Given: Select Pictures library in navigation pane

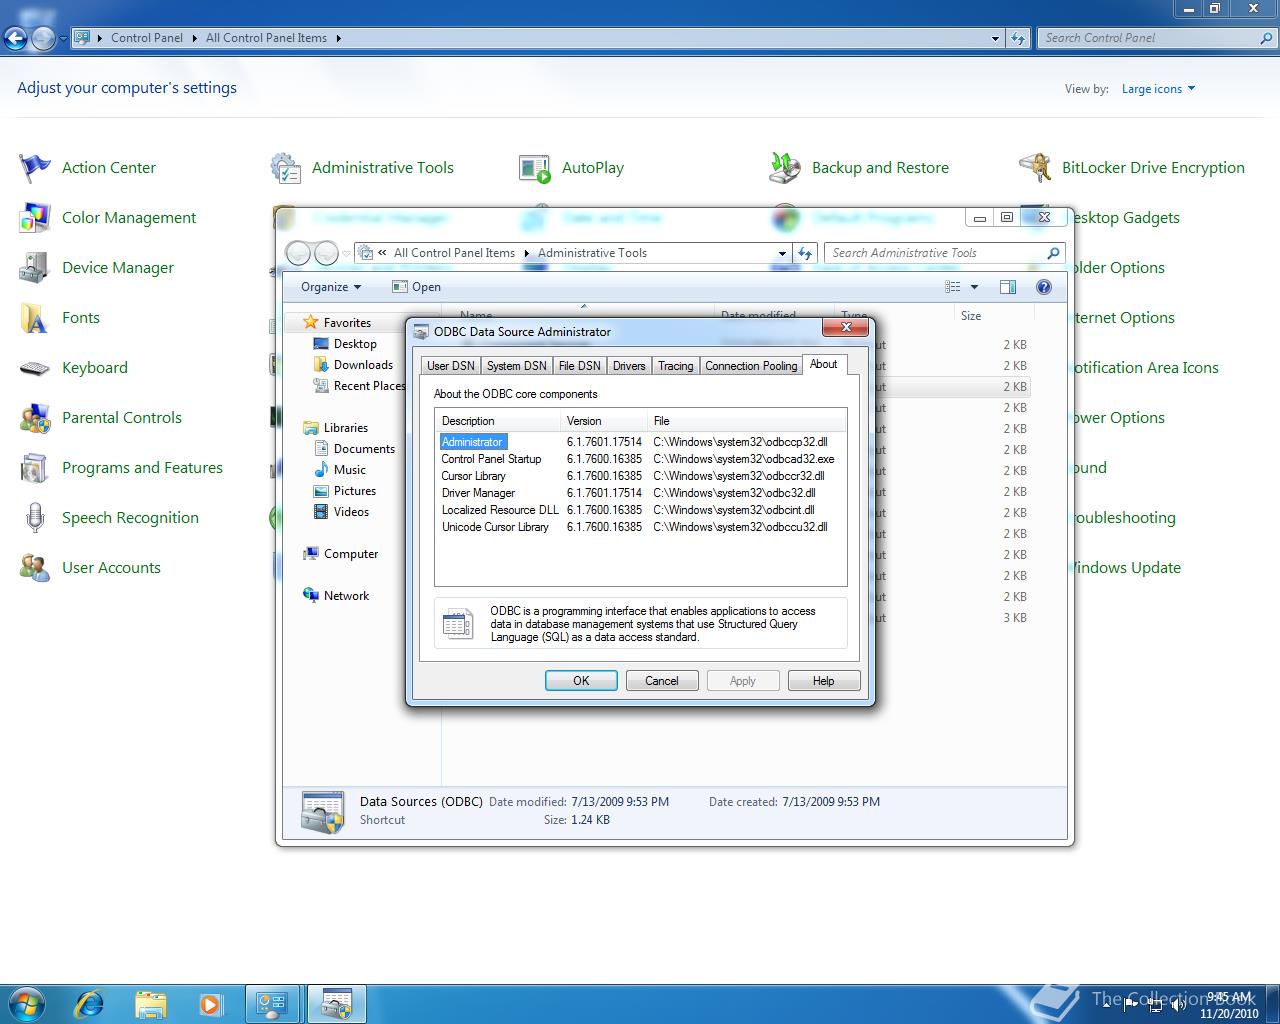Looking at the screenshot, I should 355,491.
